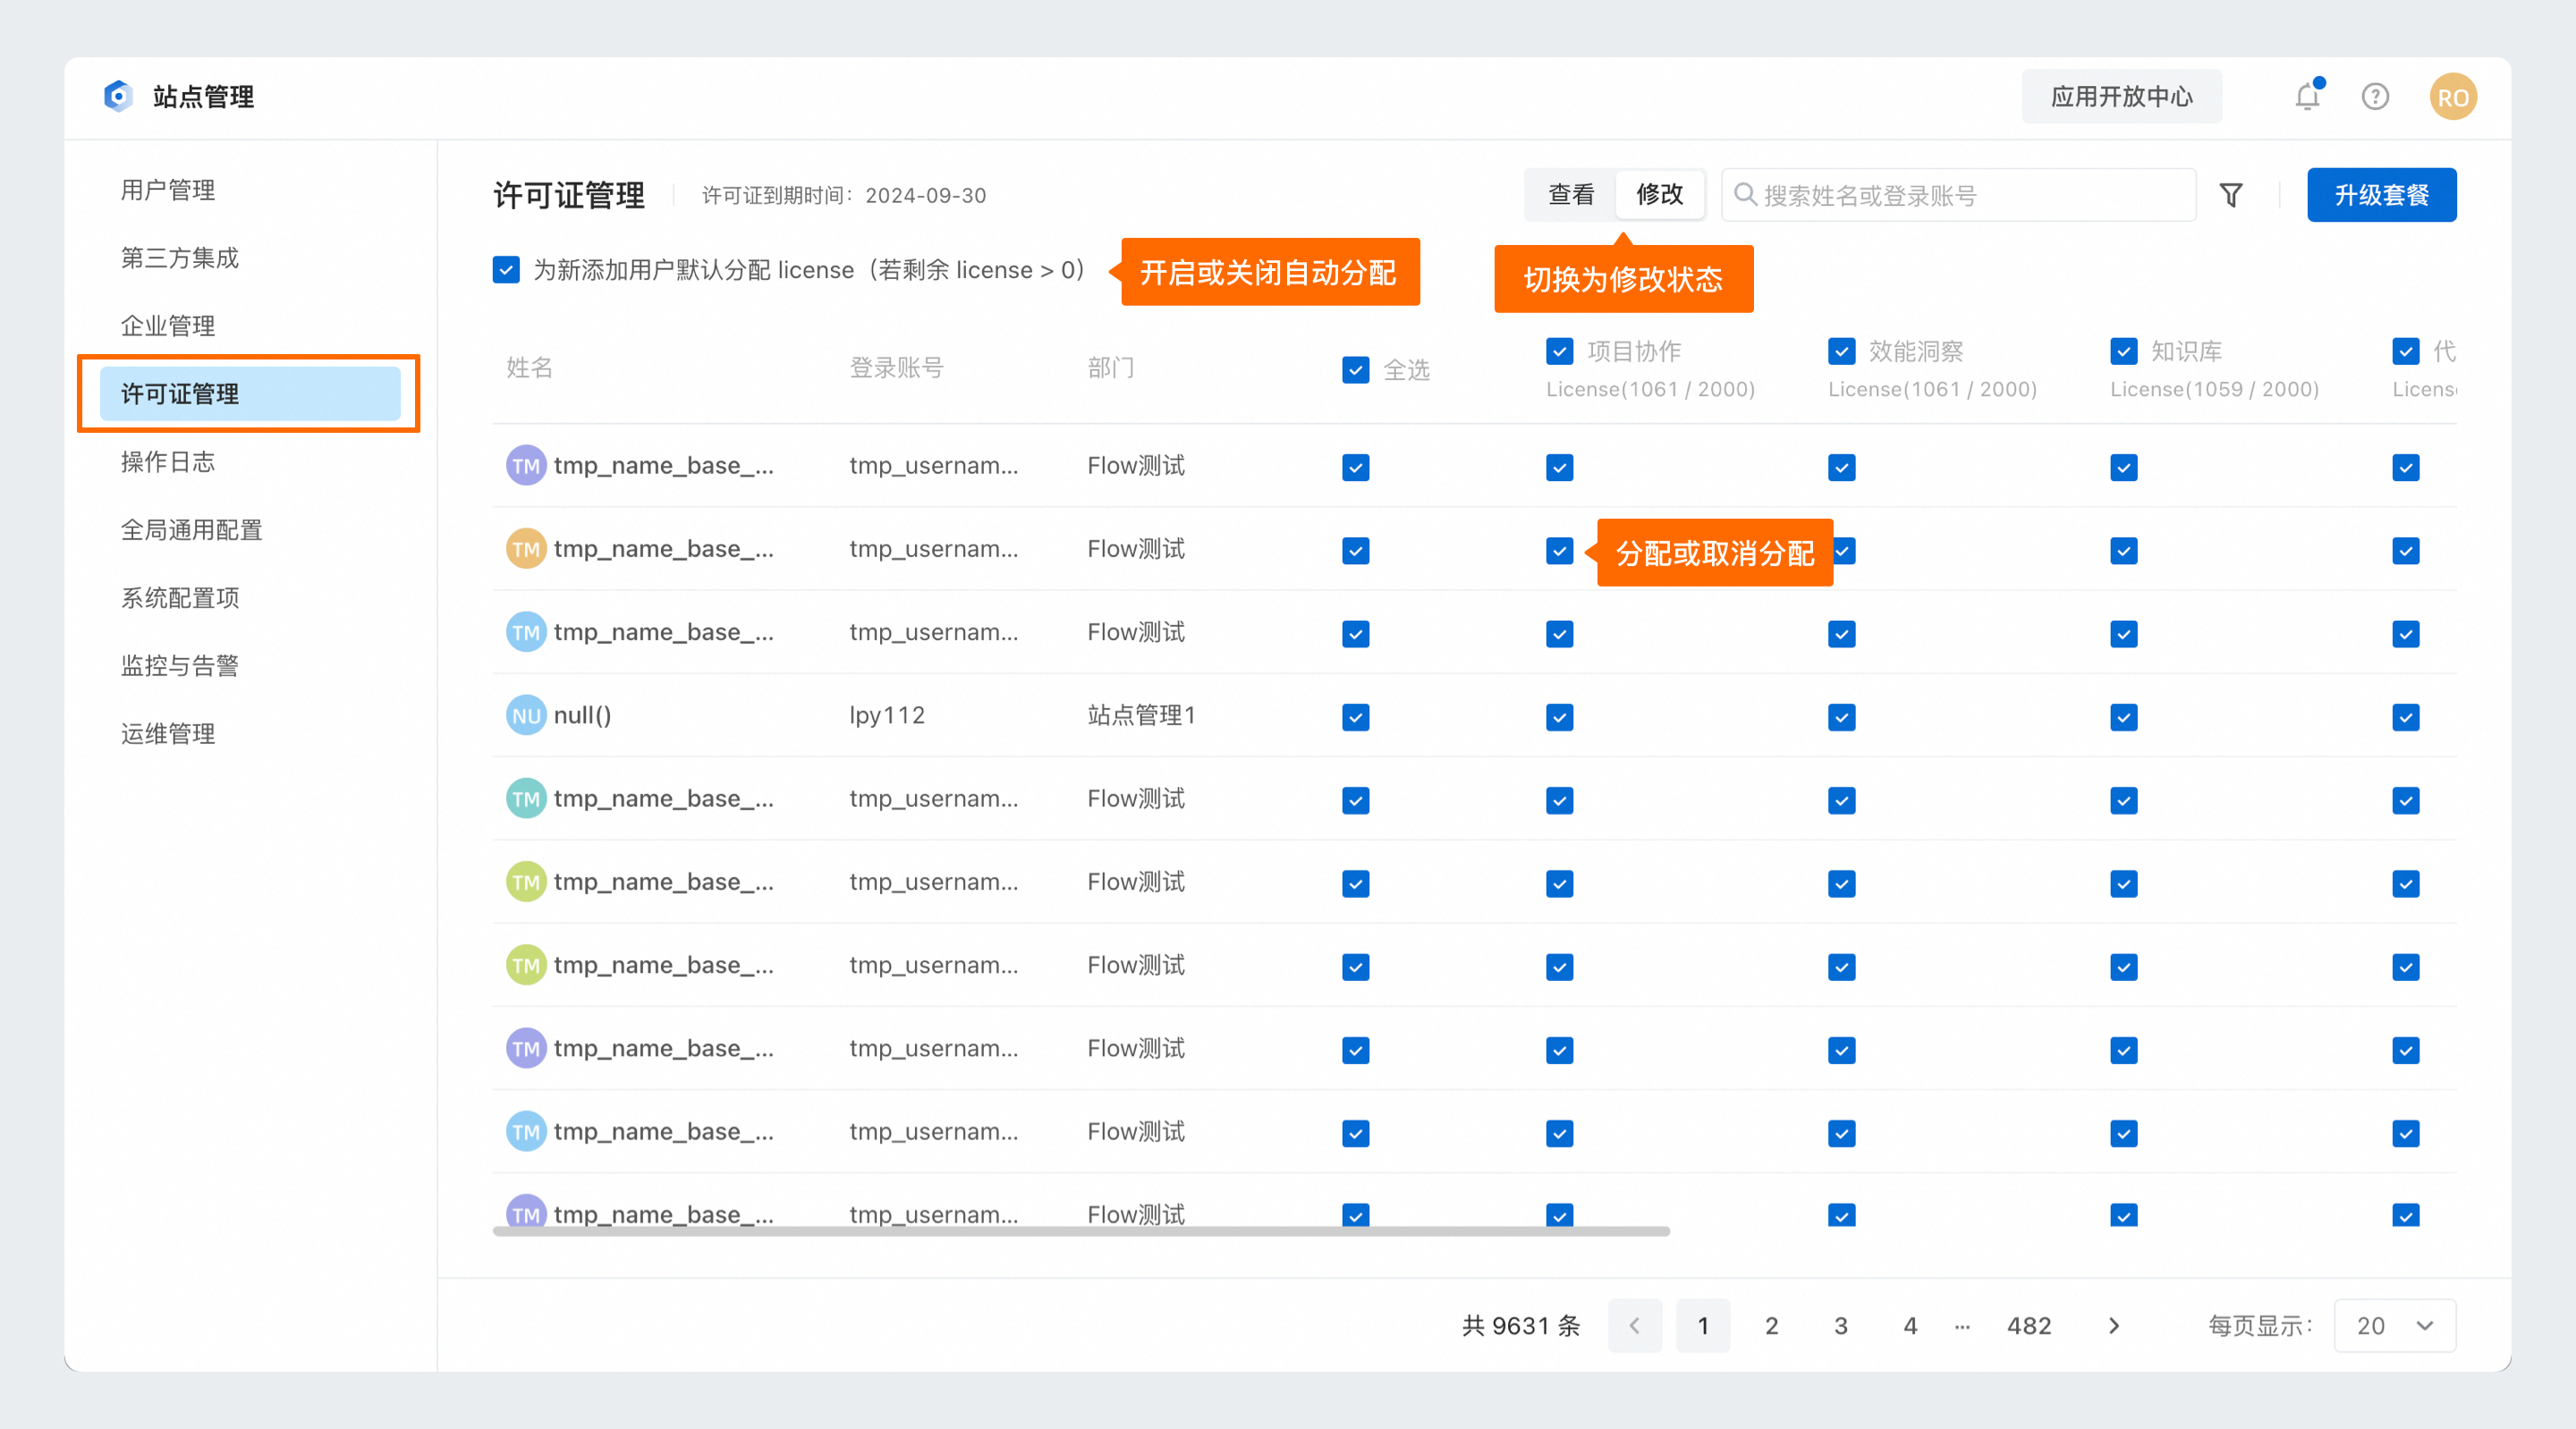The width and height of the screenshot is (2576, 1429).
Task: Toggle the 全选 header checkbox
Action: click(x=1356, y=370)
